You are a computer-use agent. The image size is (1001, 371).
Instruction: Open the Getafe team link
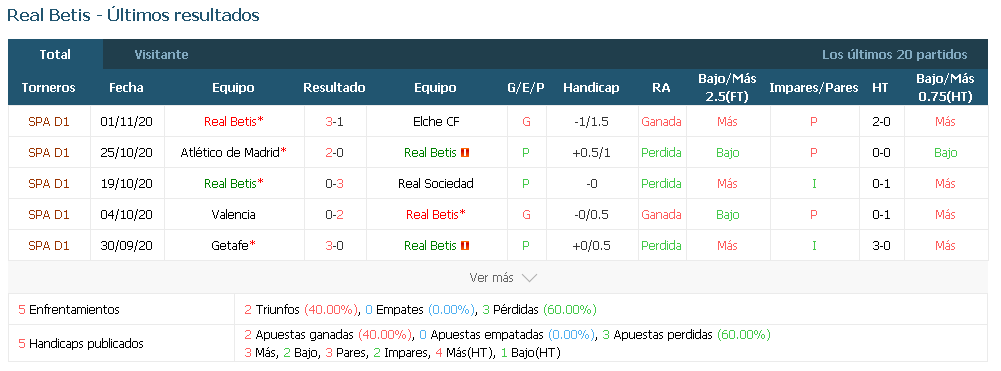(x=230, y=246)
